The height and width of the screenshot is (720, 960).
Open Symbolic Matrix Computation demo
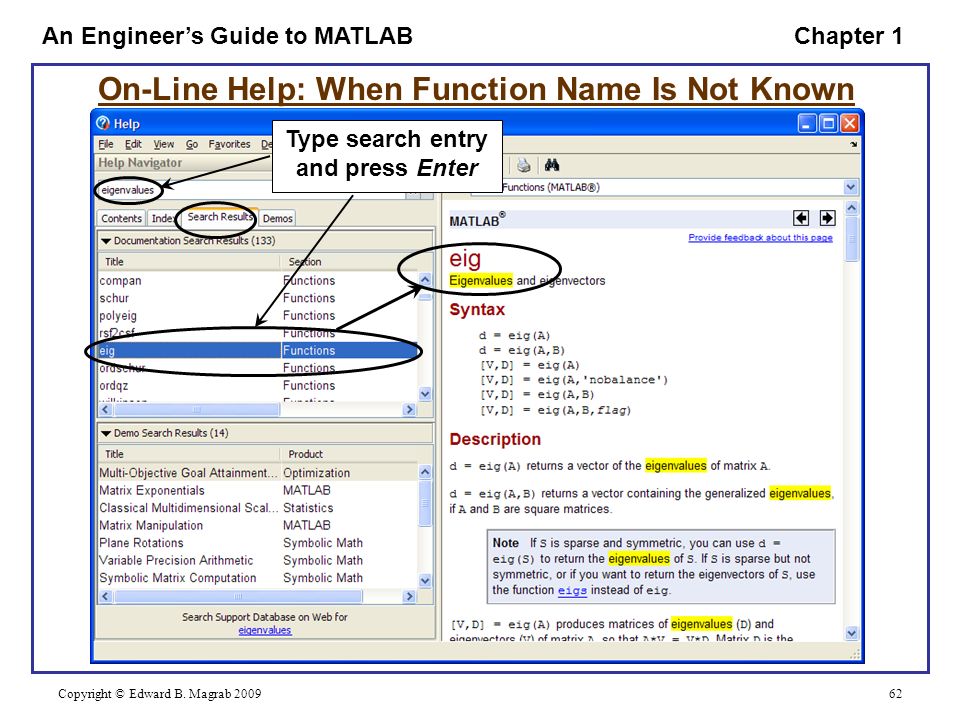257,578
